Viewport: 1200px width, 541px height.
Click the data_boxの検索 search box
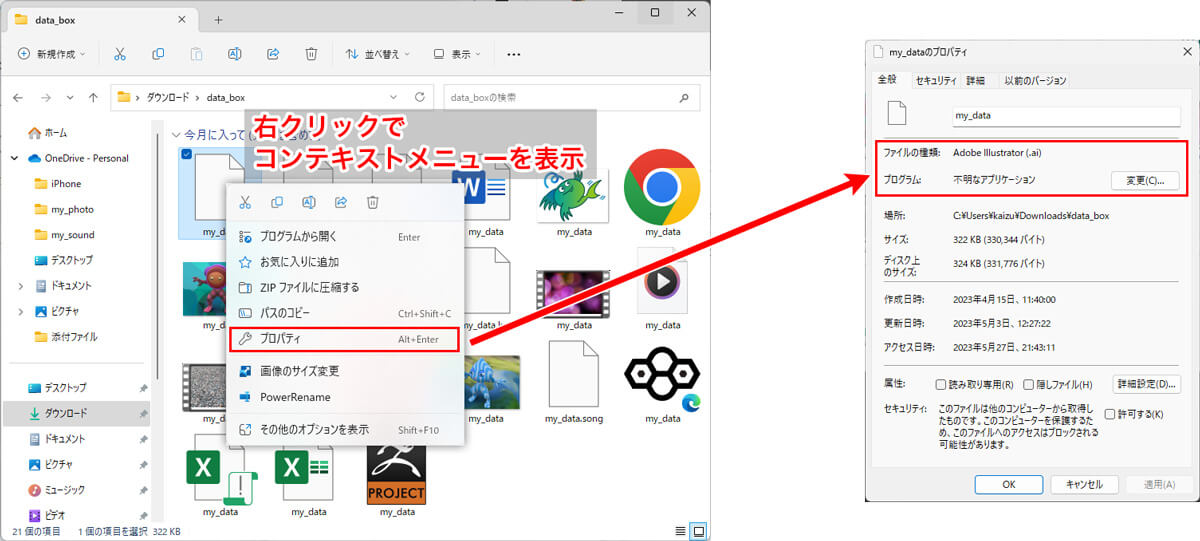click(572, 97)
